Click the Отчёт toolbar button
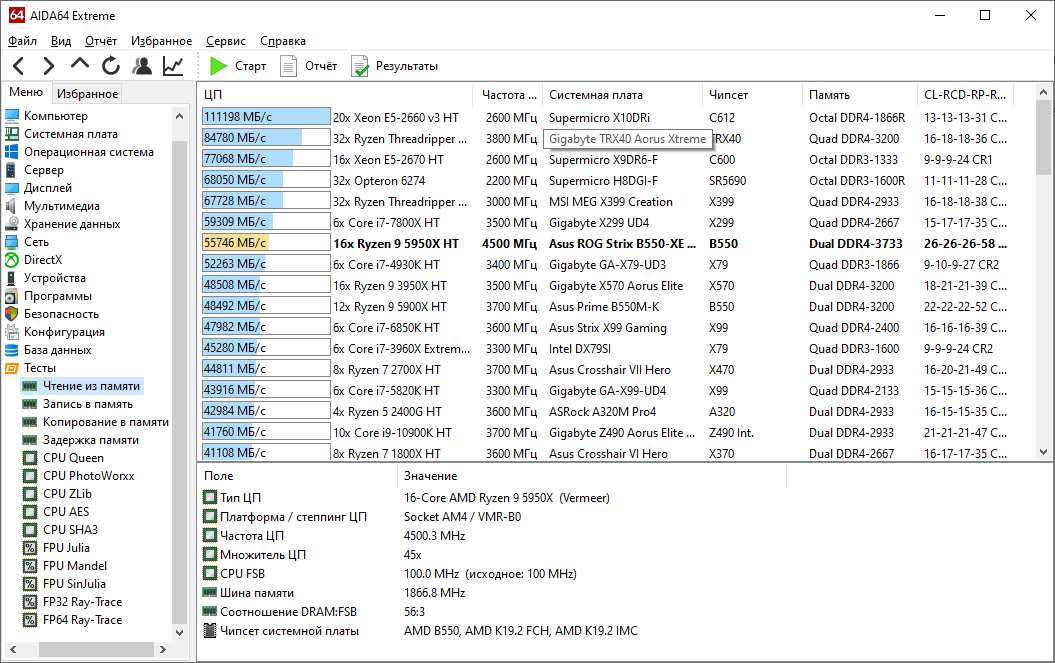Viewport: 1055px width, 663px height. pyautogui.click(x=309, y=66)
